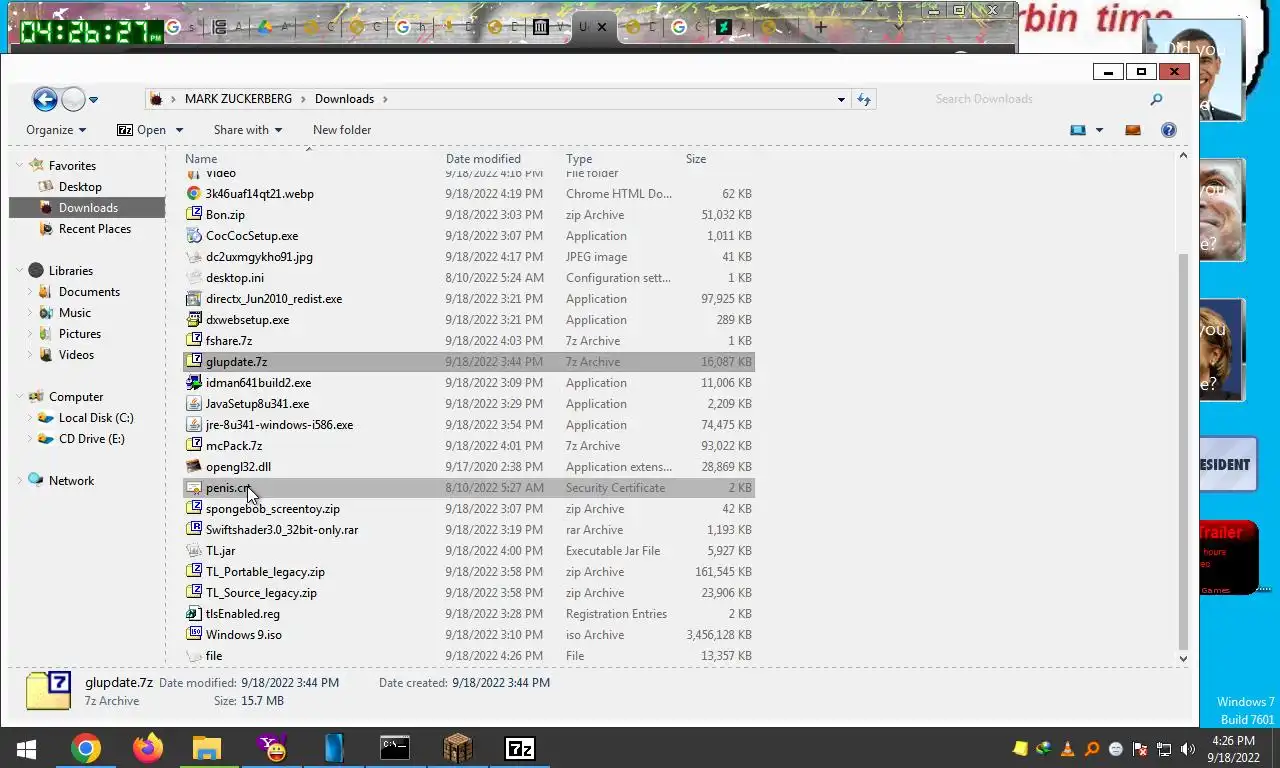
Task: Expand the arrow after Downloads breadcrumb
Action: [384, 99]
